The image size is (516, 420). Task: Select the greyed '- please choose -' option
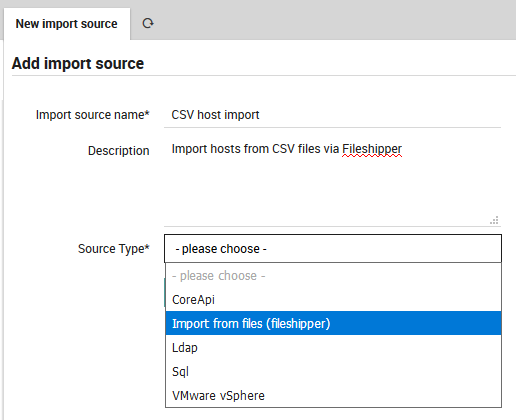tap(333, 276)
